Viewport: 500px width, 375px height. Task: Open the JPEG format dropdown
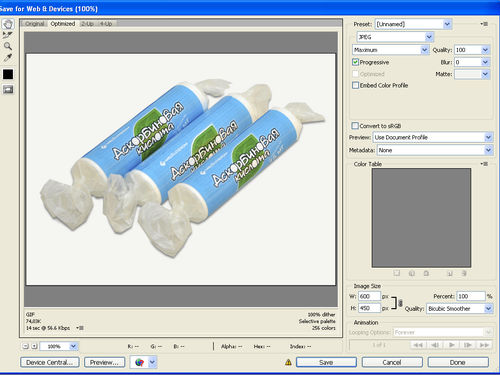click(395, 37)
